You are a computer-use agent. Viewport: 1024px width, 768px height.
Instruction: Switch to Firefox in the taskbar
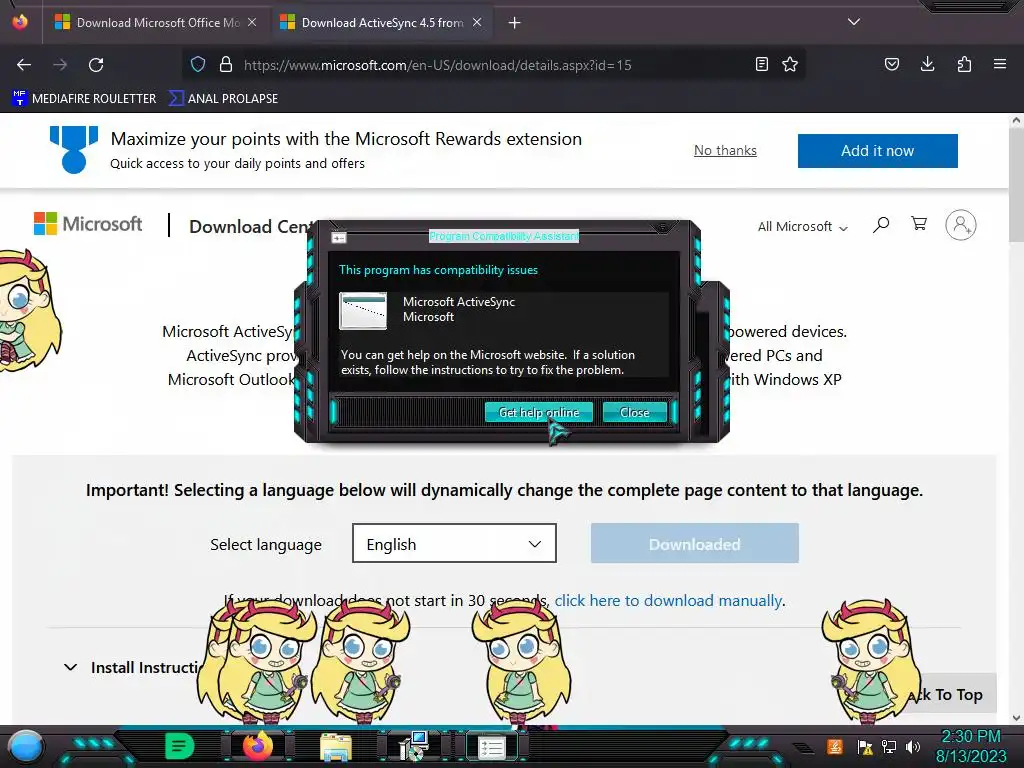pyautogui.click(x=257, y=746)
